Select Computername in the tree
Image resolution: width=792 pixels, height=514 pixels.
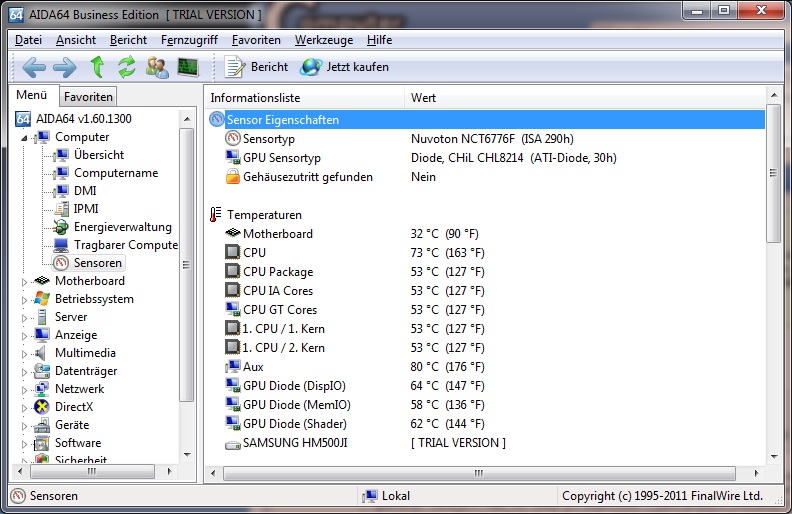click(116, 173)
